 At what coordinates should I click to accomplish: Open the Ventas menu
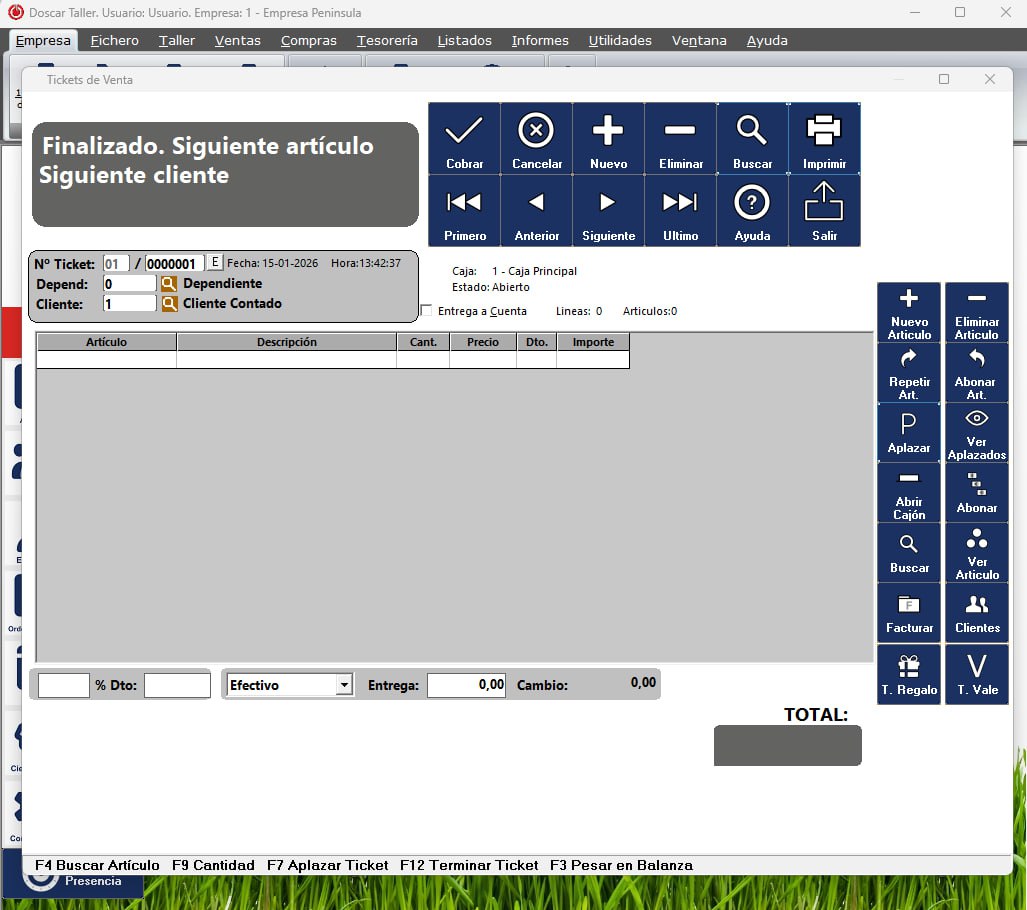[x=237, y=41]
